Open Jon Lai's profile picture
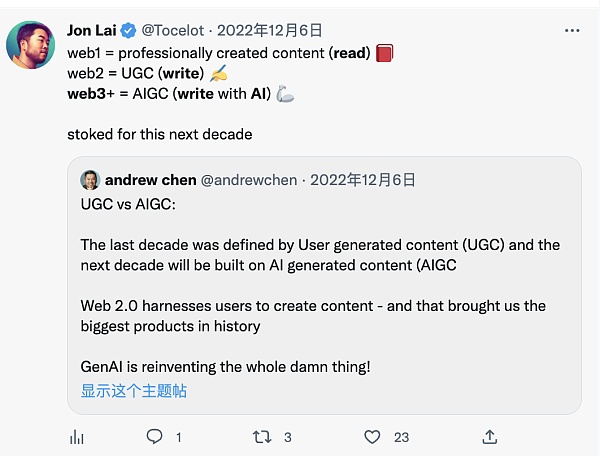This screenshot has height=456, width=600. point(30,45)
